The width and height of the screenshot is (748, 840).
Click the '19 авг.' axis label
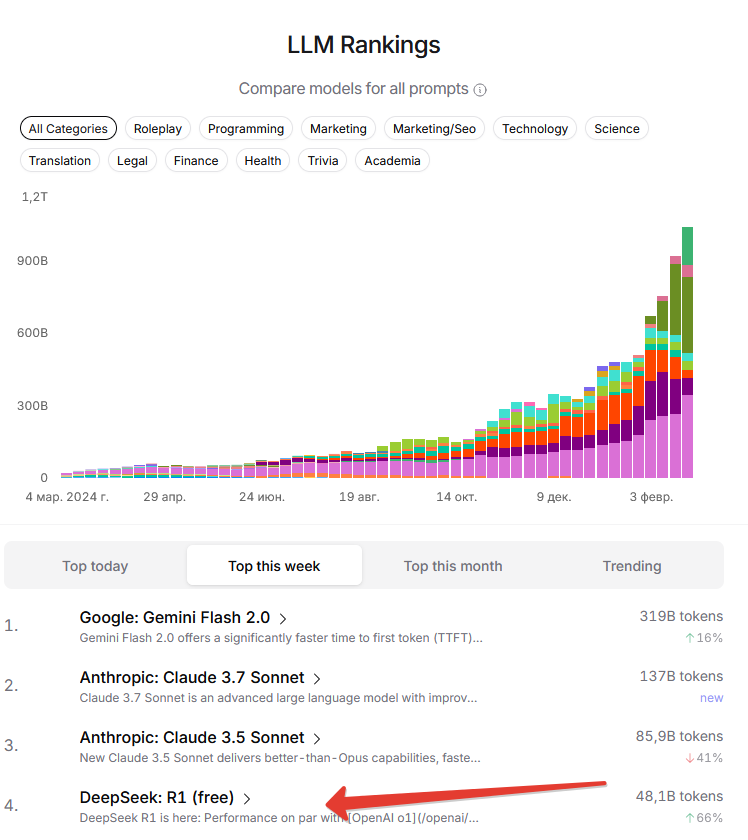(x=359, y=497)
